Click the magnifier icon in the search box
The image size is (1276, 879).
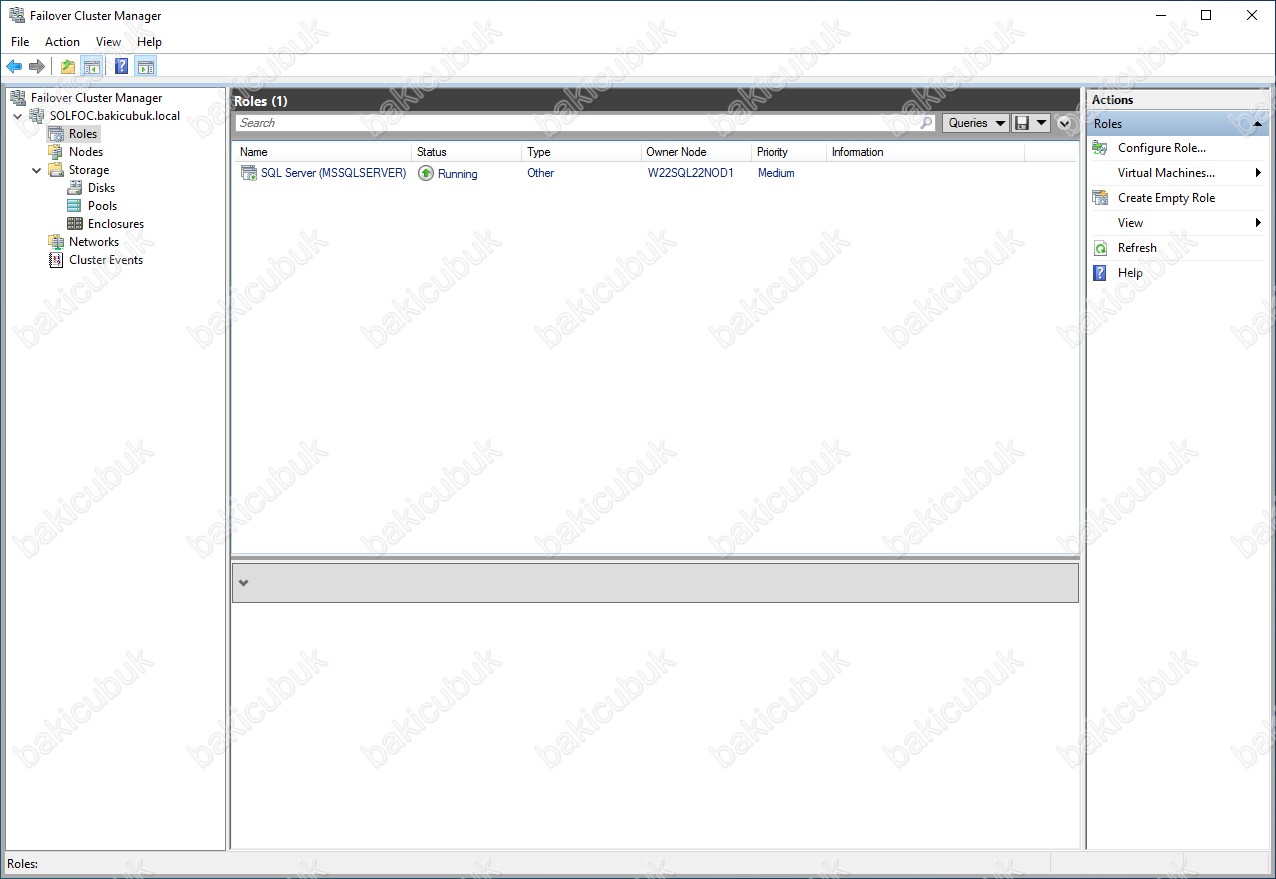pyautogui.click(x=926, y=123)
